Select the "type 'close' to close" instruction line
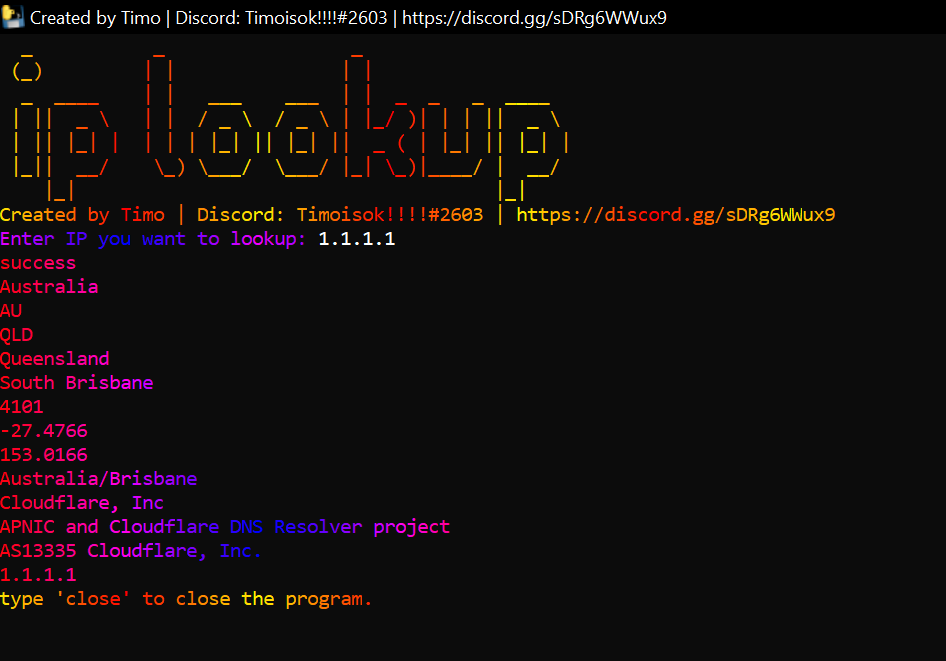 coord(186,599)
